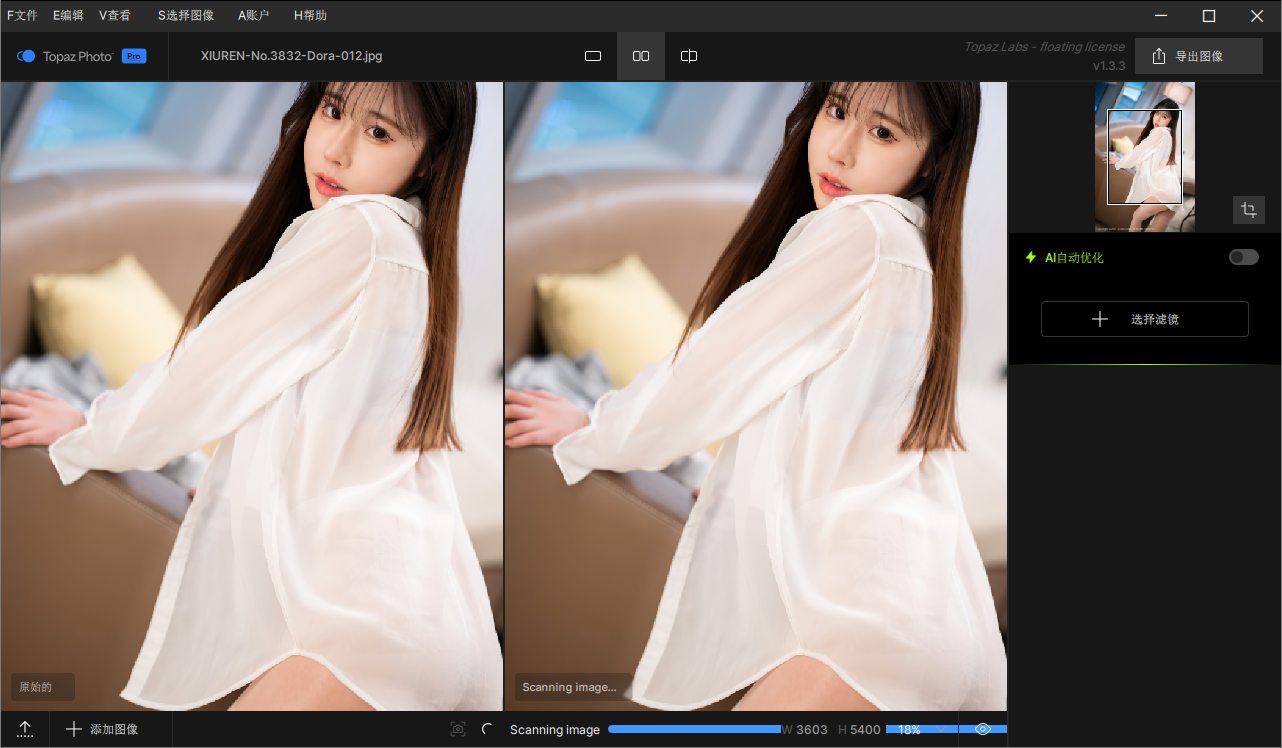Viewport: 1282px width, 748px height.
Task: Open the A账户 account menu
Action: click(252, 15)
